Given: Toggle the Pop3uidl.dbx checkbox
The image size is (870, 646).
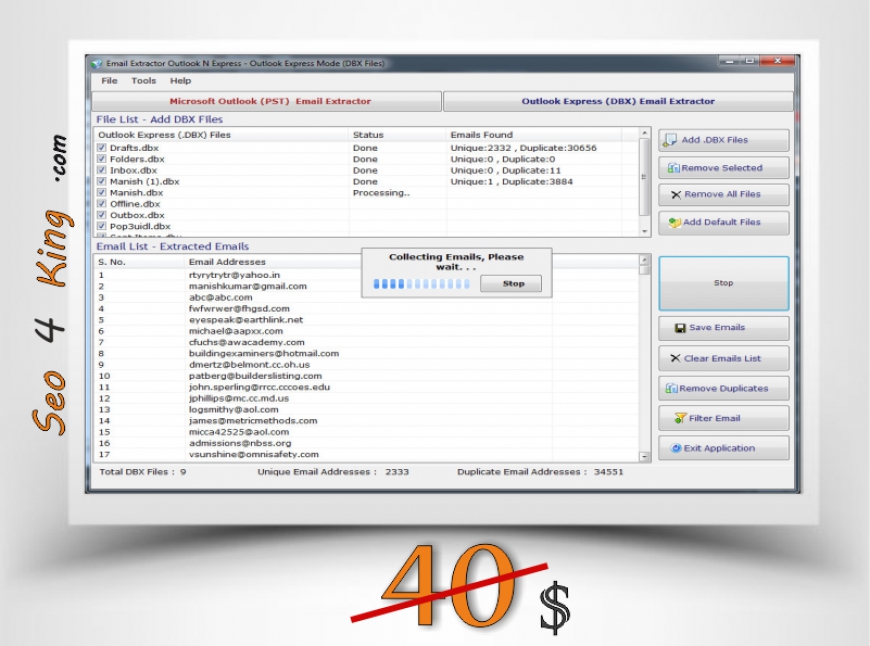Looking at the screenshot, I should tap(102, 226).
